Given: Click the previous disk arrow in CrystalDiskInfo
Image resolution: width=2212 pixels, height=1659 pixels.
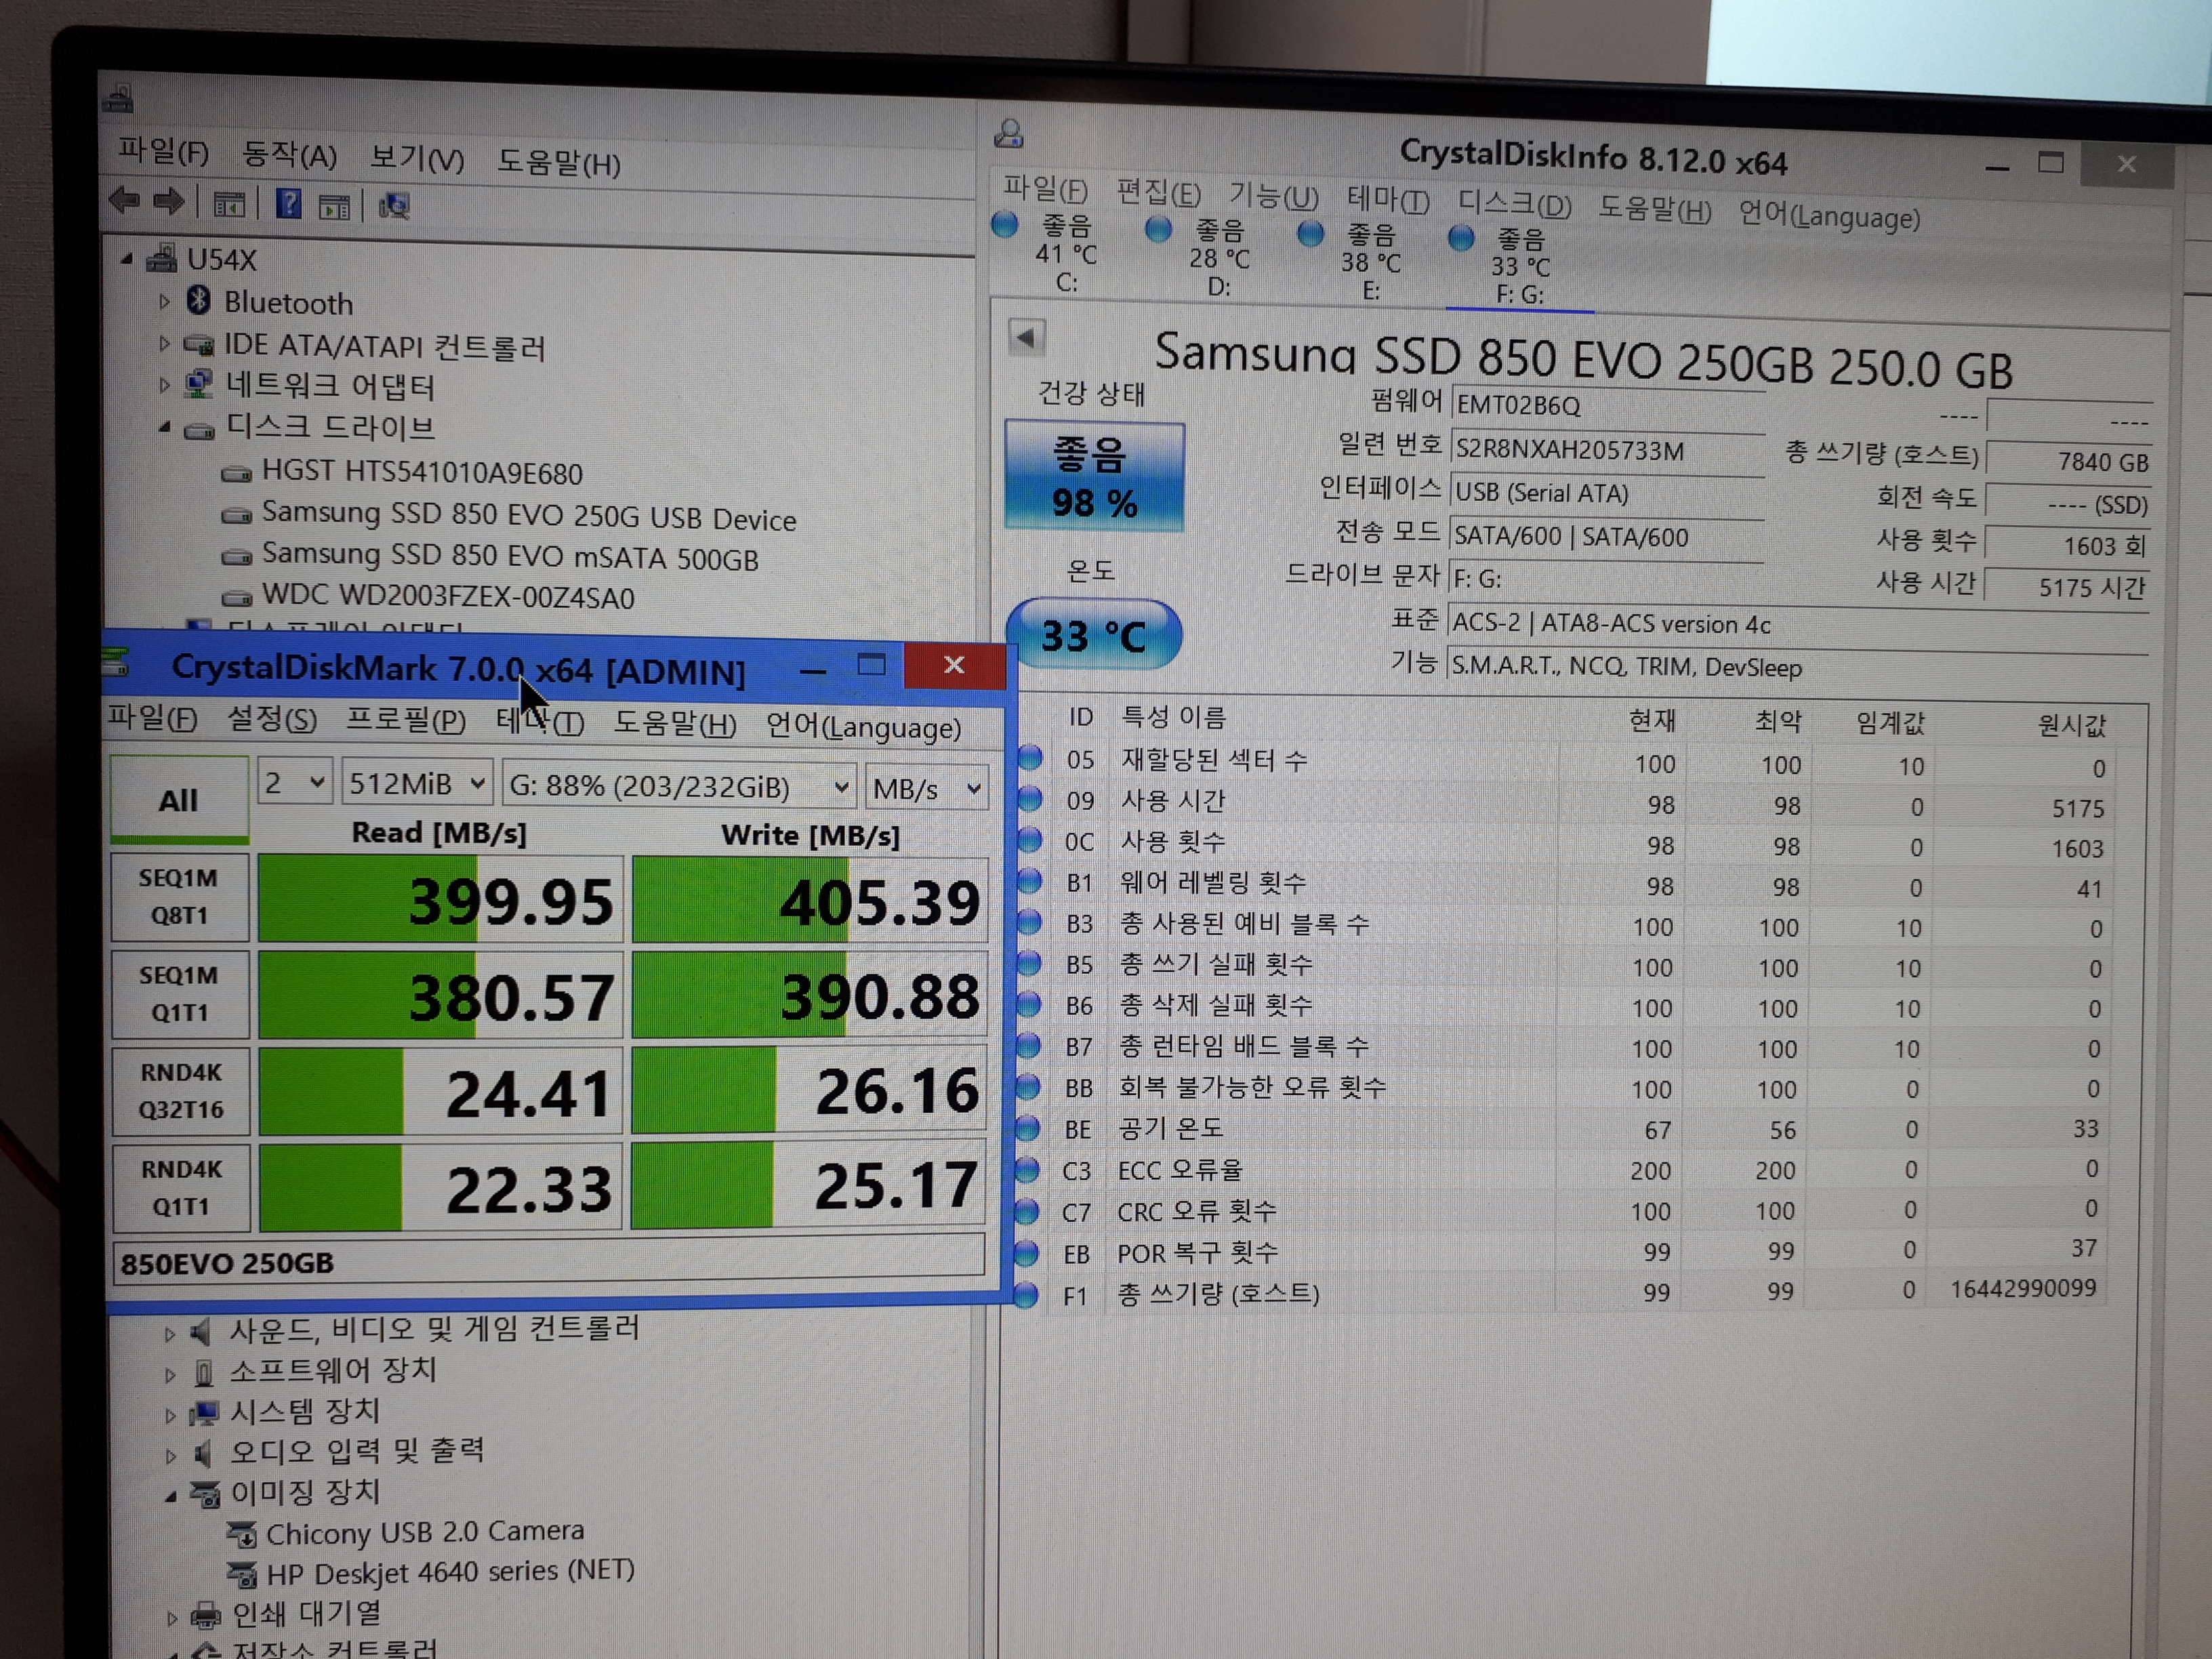Looking at the screenshot, I should [x=1026, y=337].
